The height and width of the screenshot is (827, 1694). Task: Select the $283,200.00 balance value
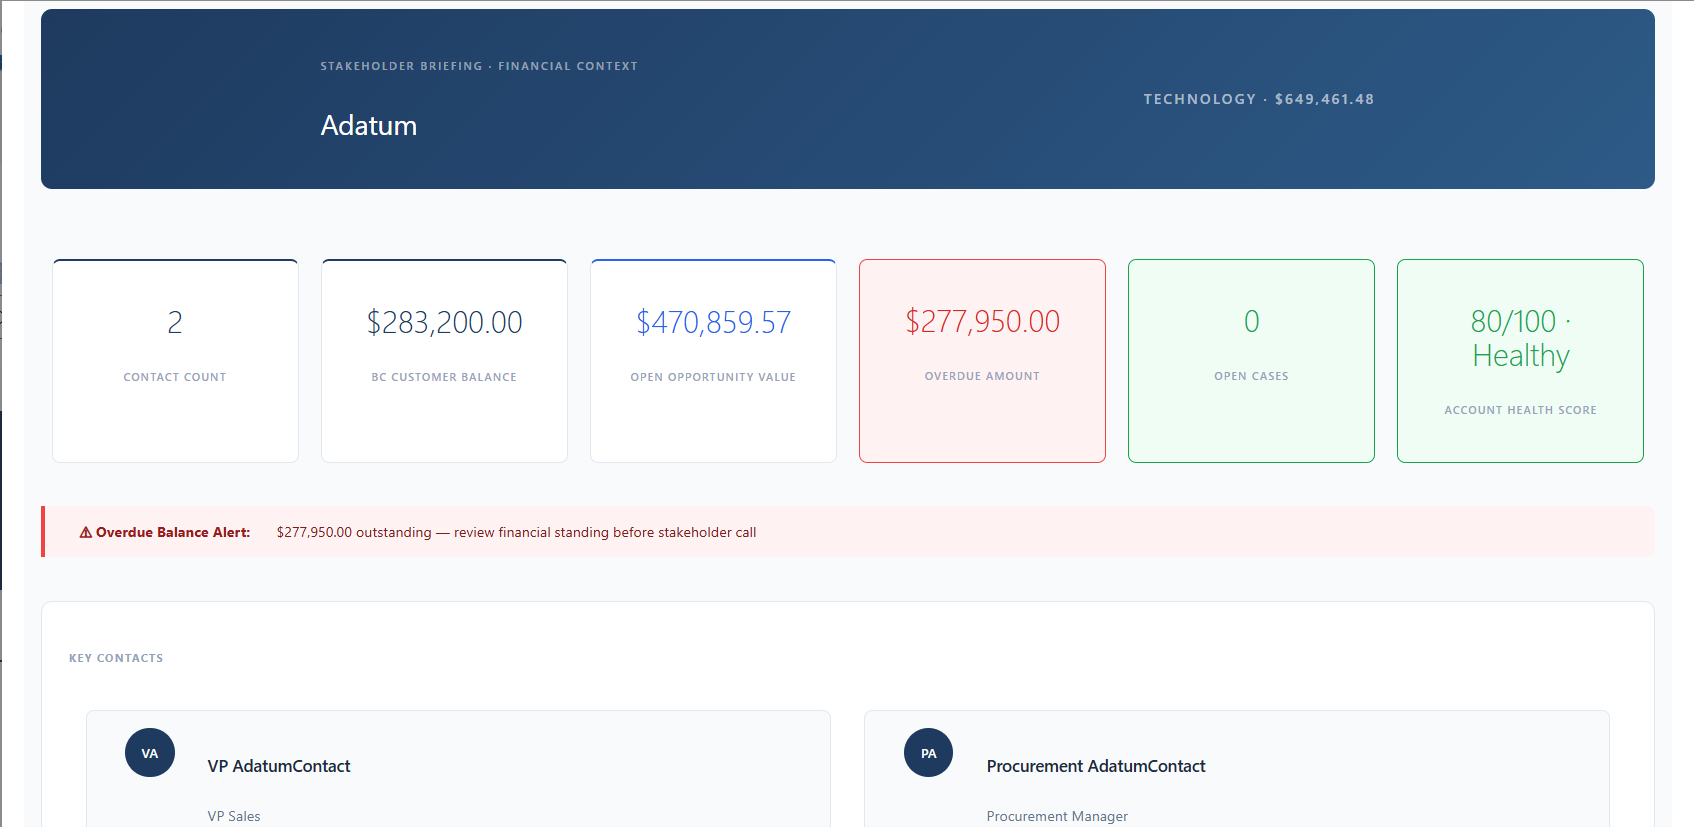pyautogui.click(x=445, y=322)
